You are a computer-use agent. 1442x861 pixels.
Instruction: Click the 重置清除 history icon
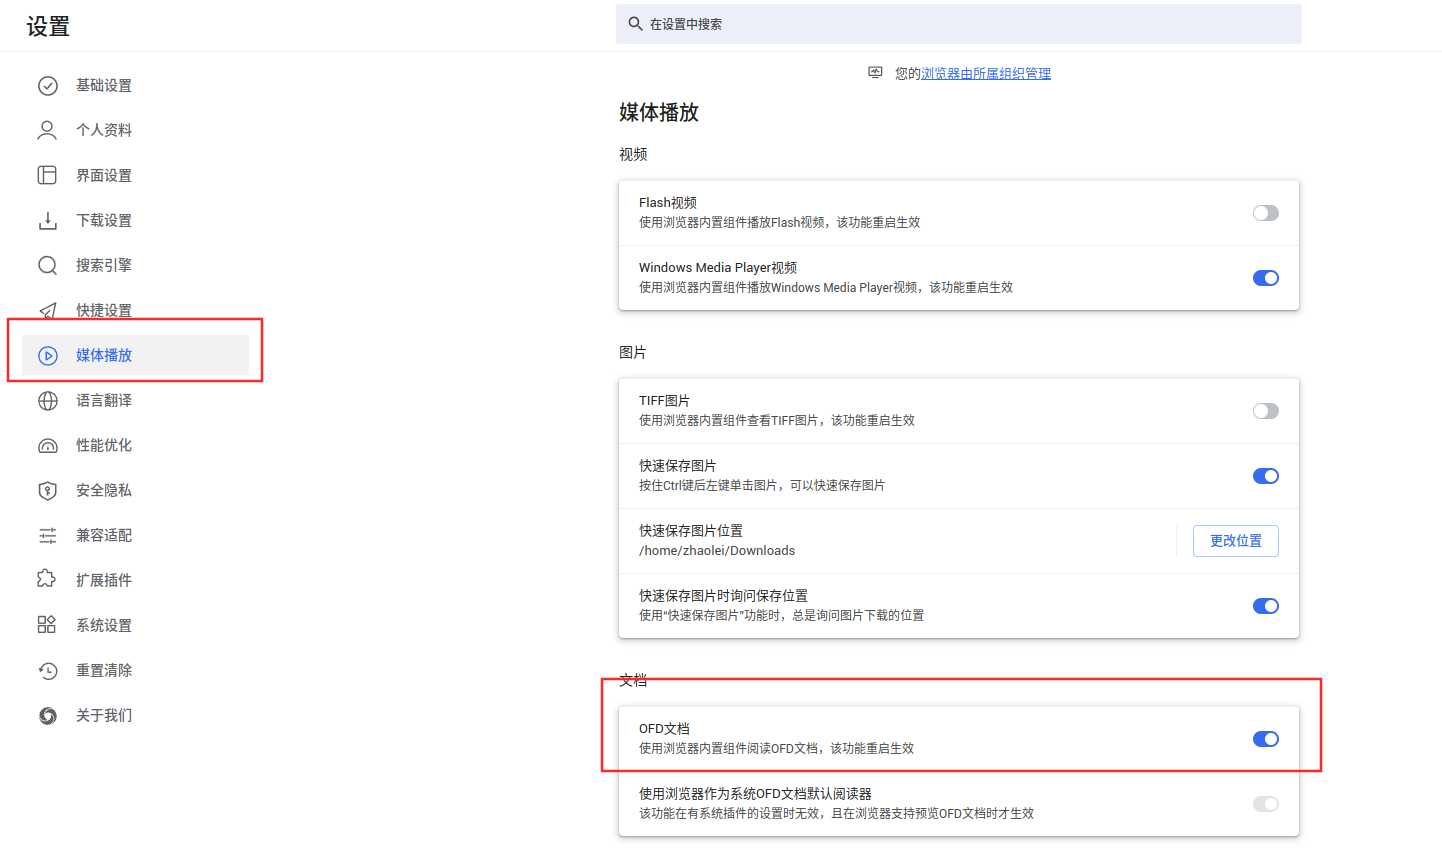pyautogui.click(x=48, y=670)
